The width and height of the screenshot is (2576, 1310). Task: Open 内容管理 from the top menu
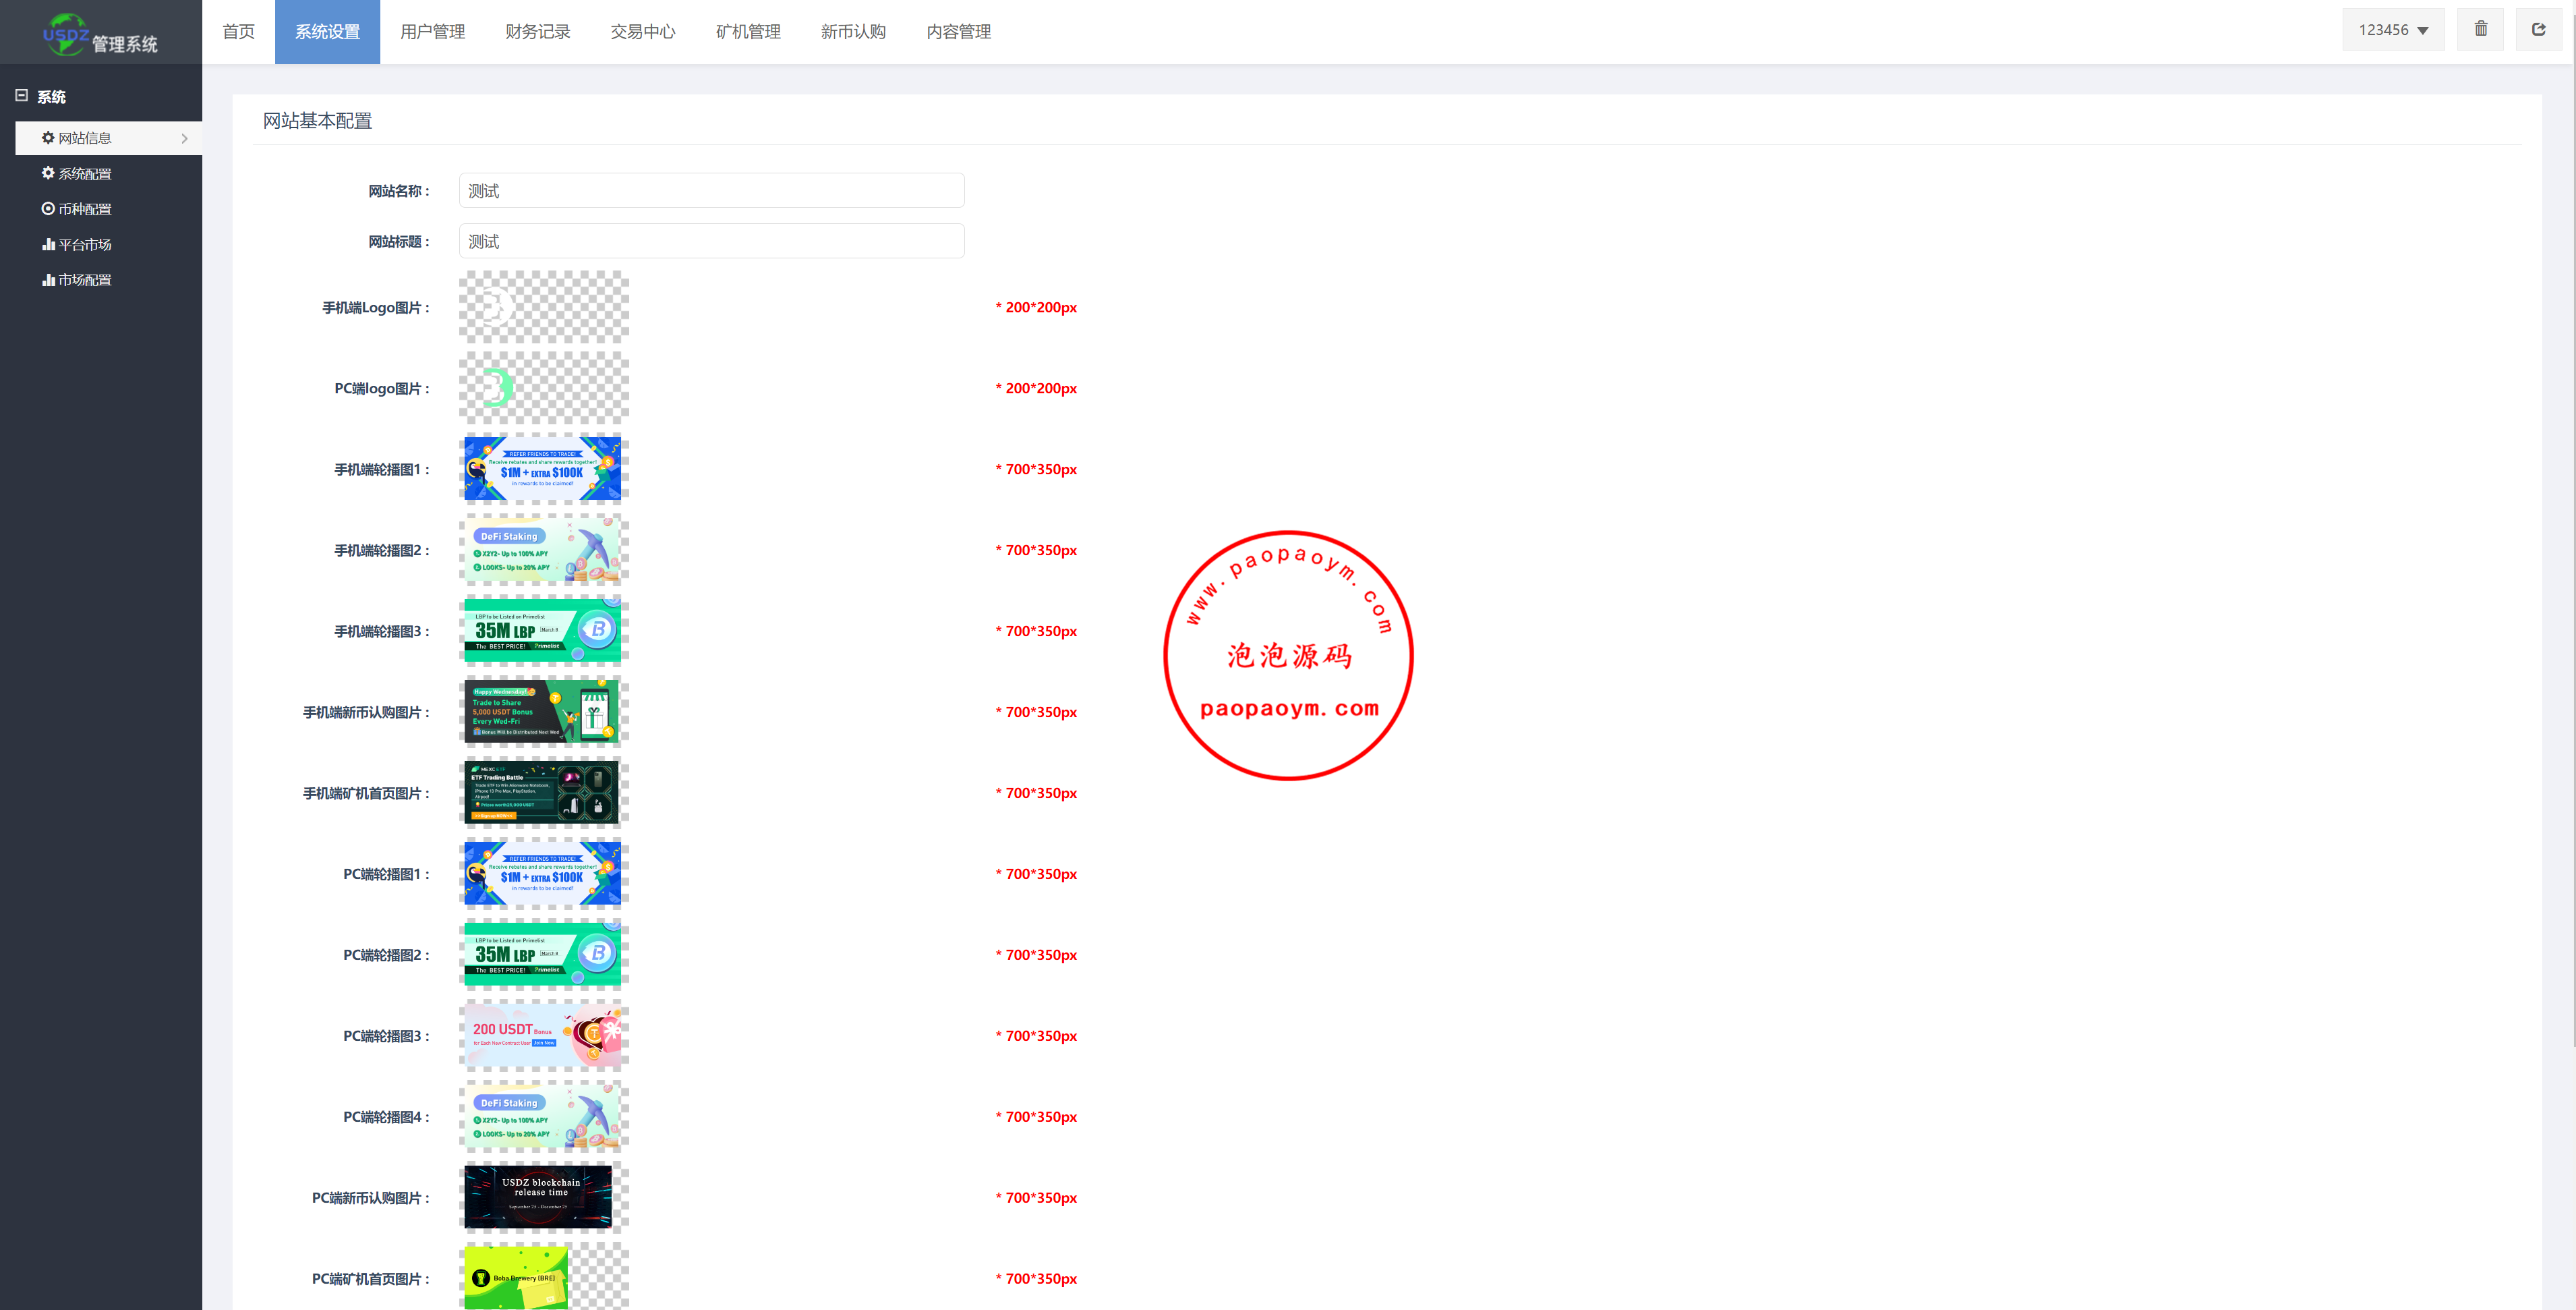958,32
